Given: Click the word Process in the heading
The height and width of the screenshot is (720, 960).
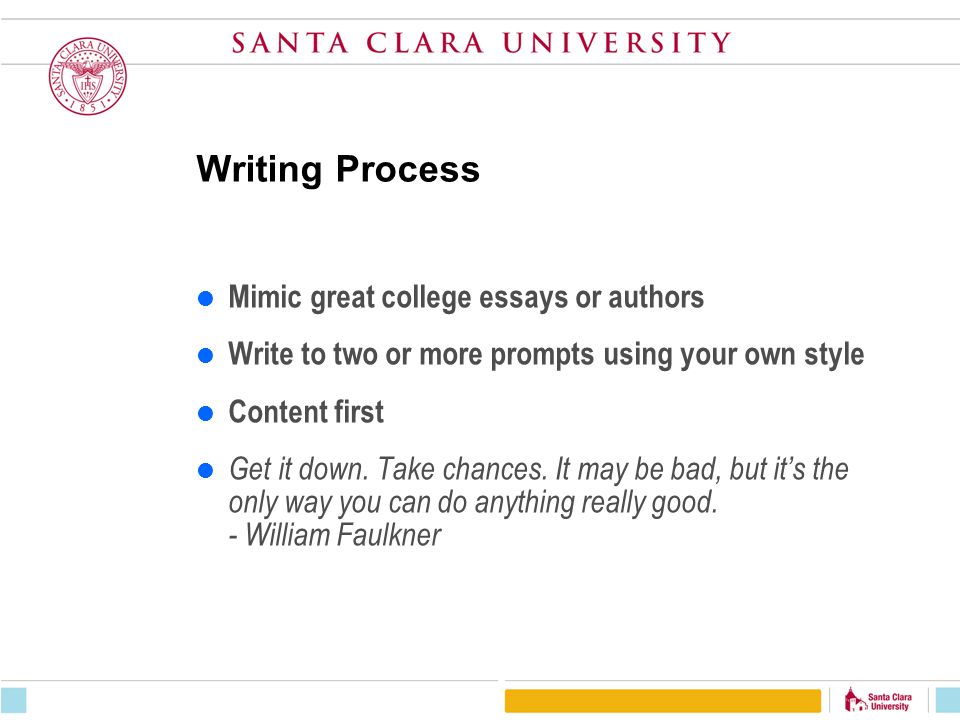Looking at the screenshot, I should [x=408, y=169].
